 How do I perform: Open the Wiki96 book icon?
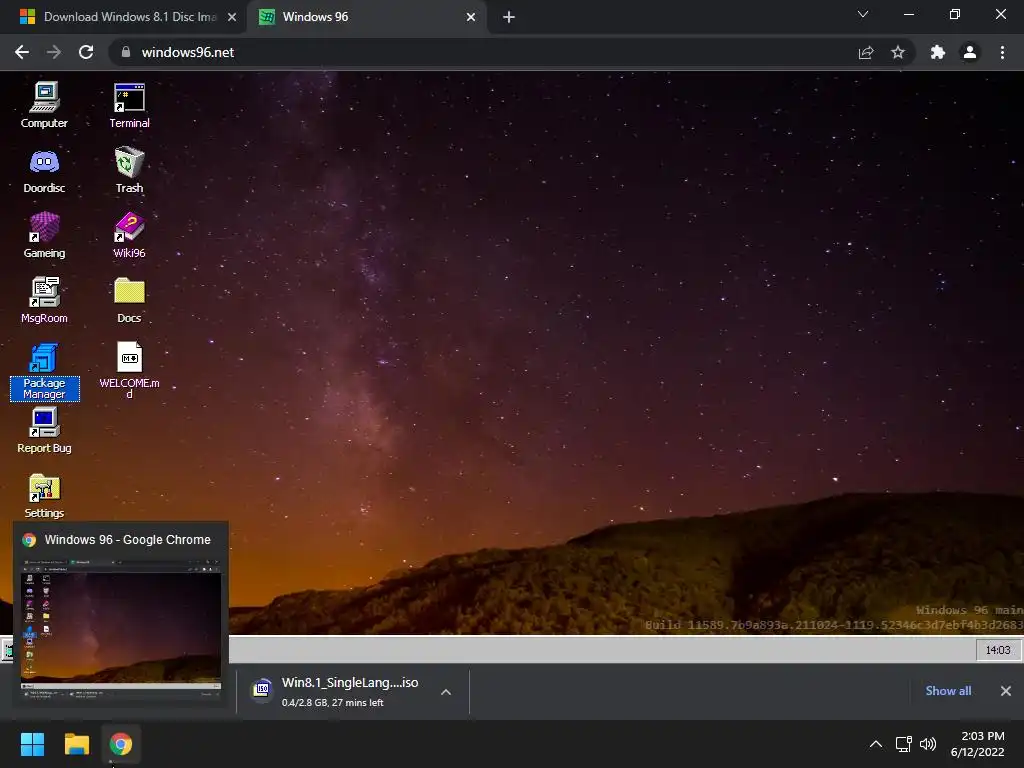coord(129,235)
